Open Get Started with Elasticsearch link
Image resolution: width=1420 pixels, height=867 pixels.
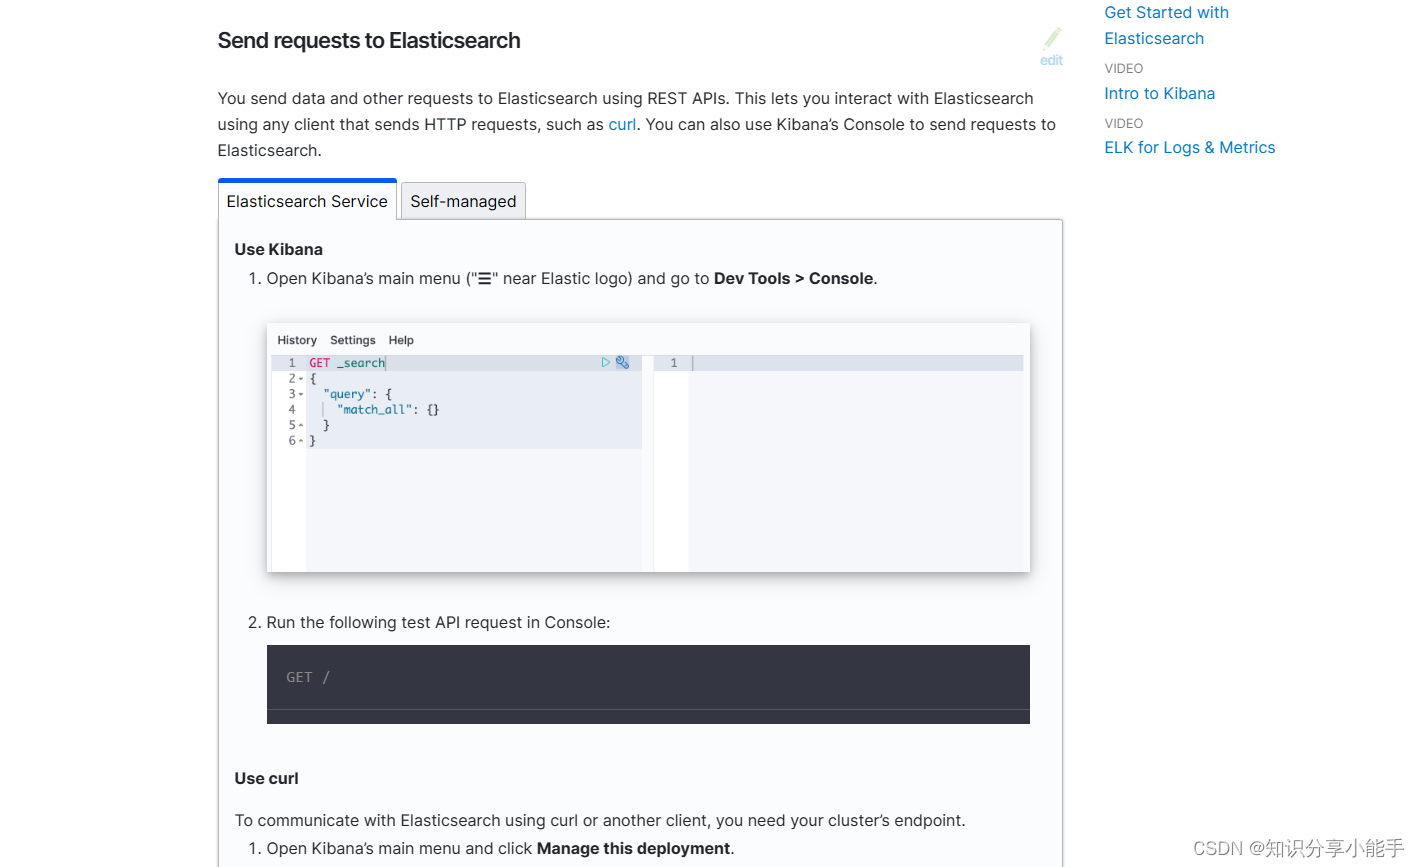pos(1166,25)
